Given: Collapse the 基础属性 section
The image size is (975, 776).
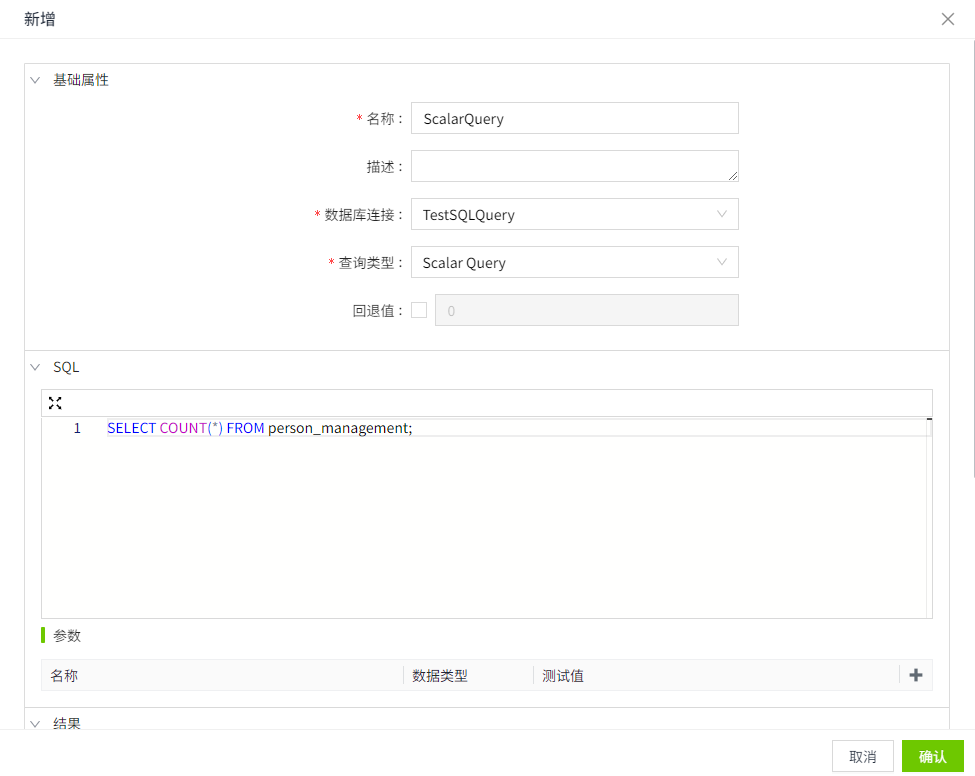Looking at the screenshot, I should 35,80.
